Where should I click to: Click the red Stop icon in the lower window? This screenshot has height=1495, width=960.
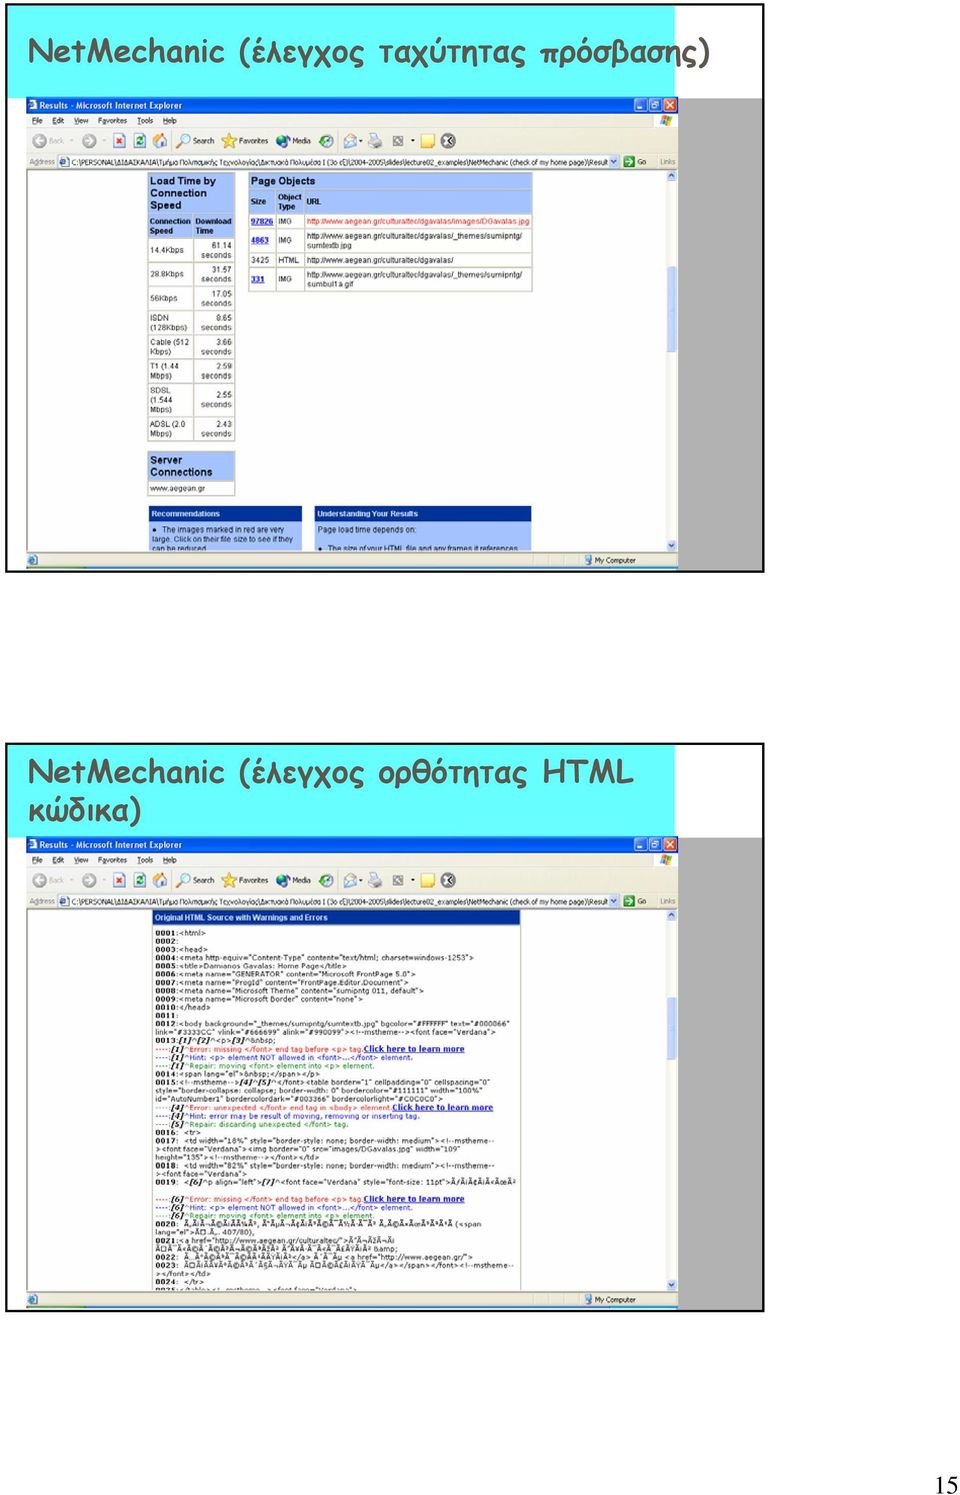click(119, 880)
